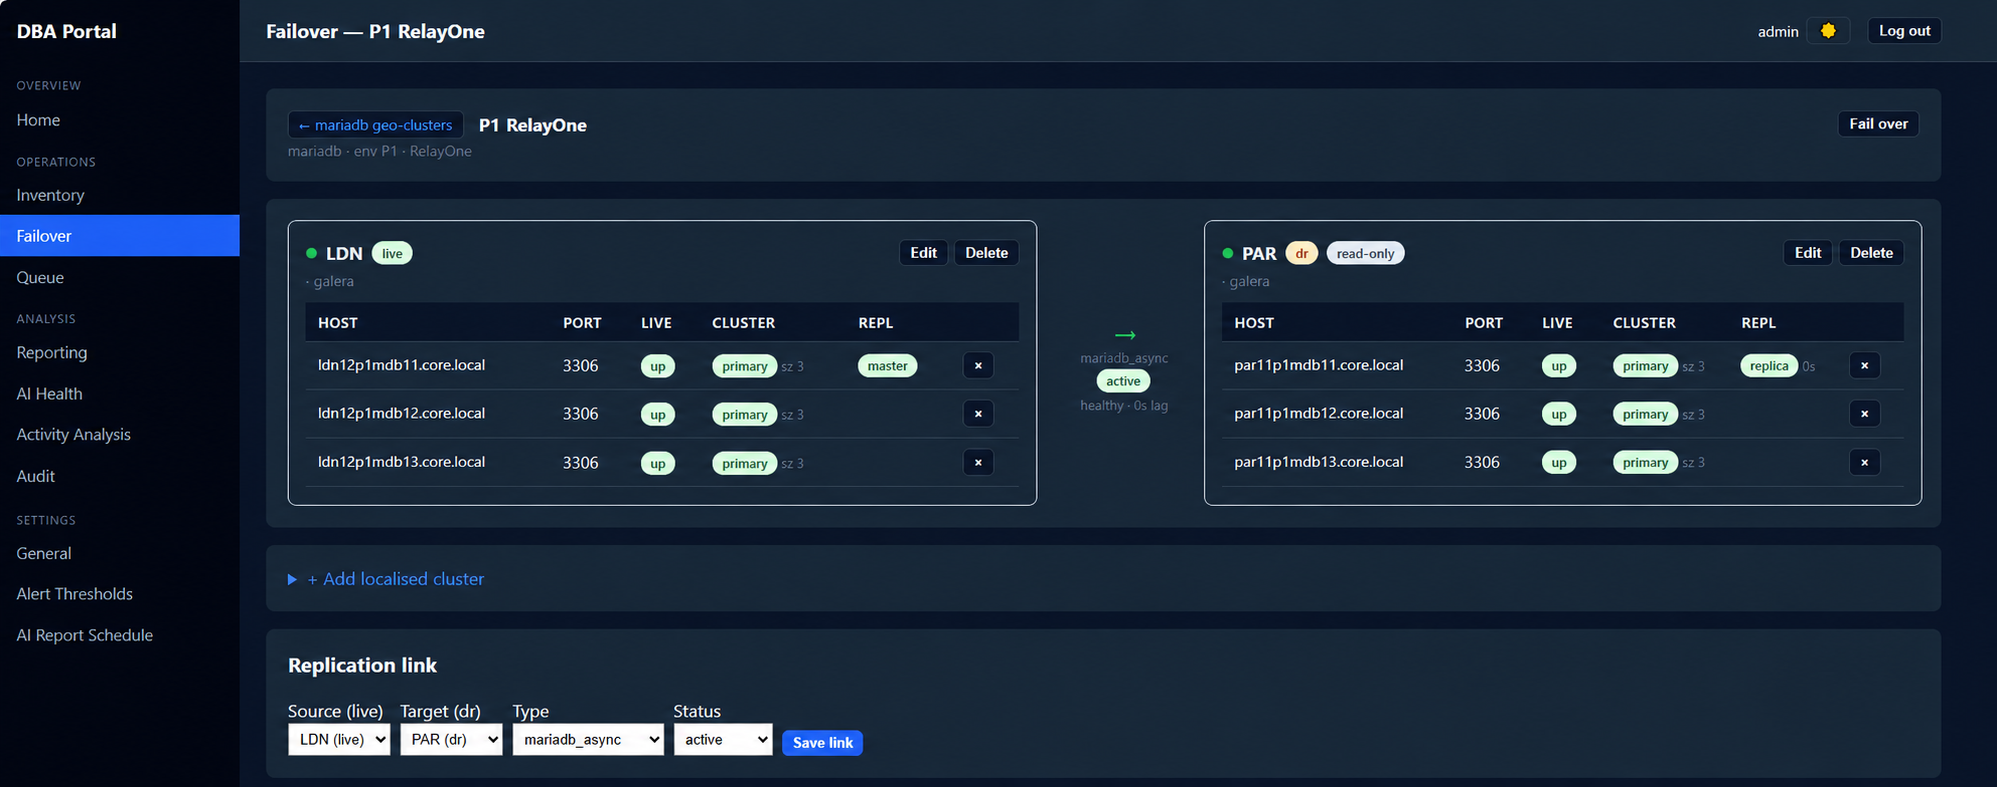Image resolution: width=1997 pixels, height=787 pixels.
Task: Click hostname ldn12p1mdb11.core.local
Action: 401,365
